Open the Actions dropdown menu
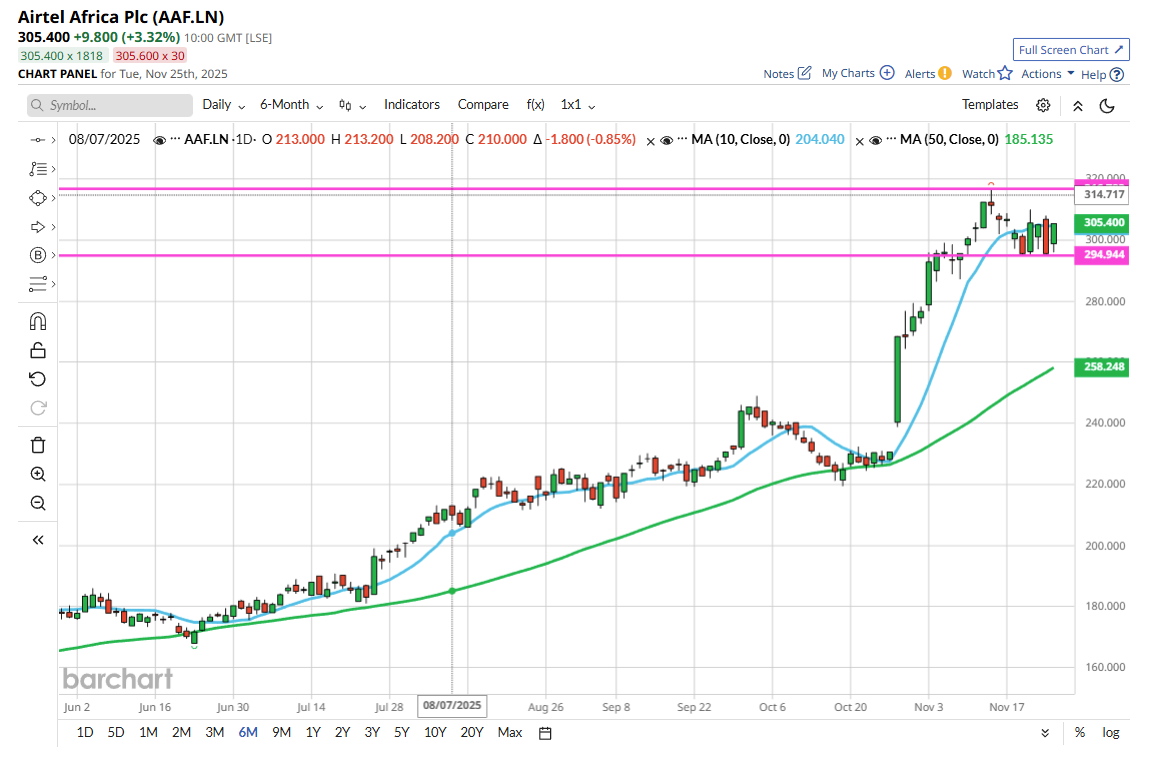 1047,74
